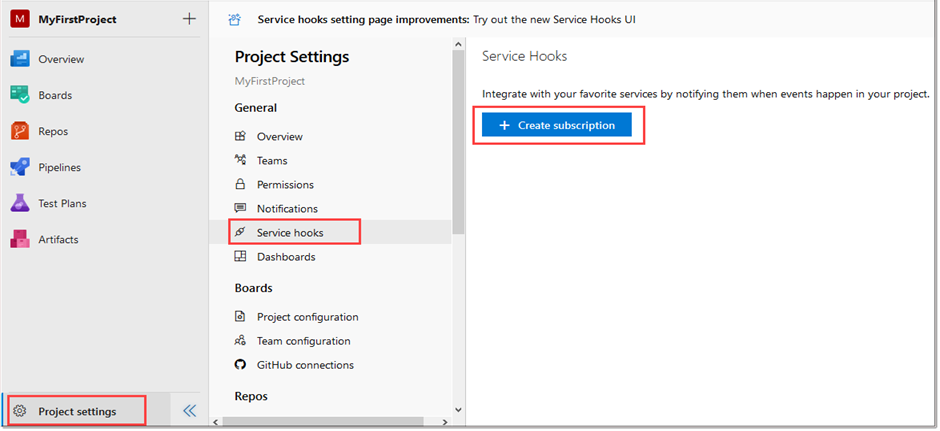Open the Repos icon in sidebar
Screen dimensions: 940x431
20,131
